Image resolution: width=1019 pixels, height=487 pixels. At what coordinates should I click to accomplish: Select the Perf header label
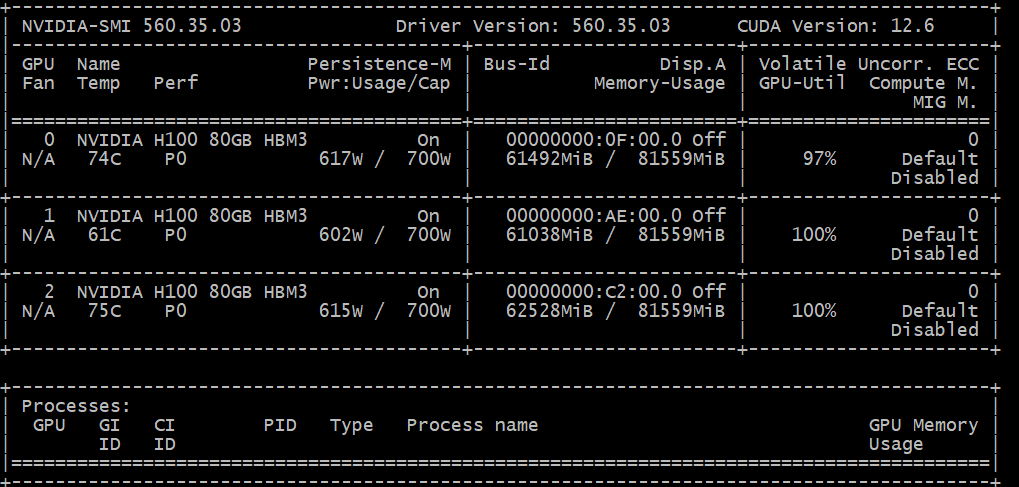pos(175,83)
